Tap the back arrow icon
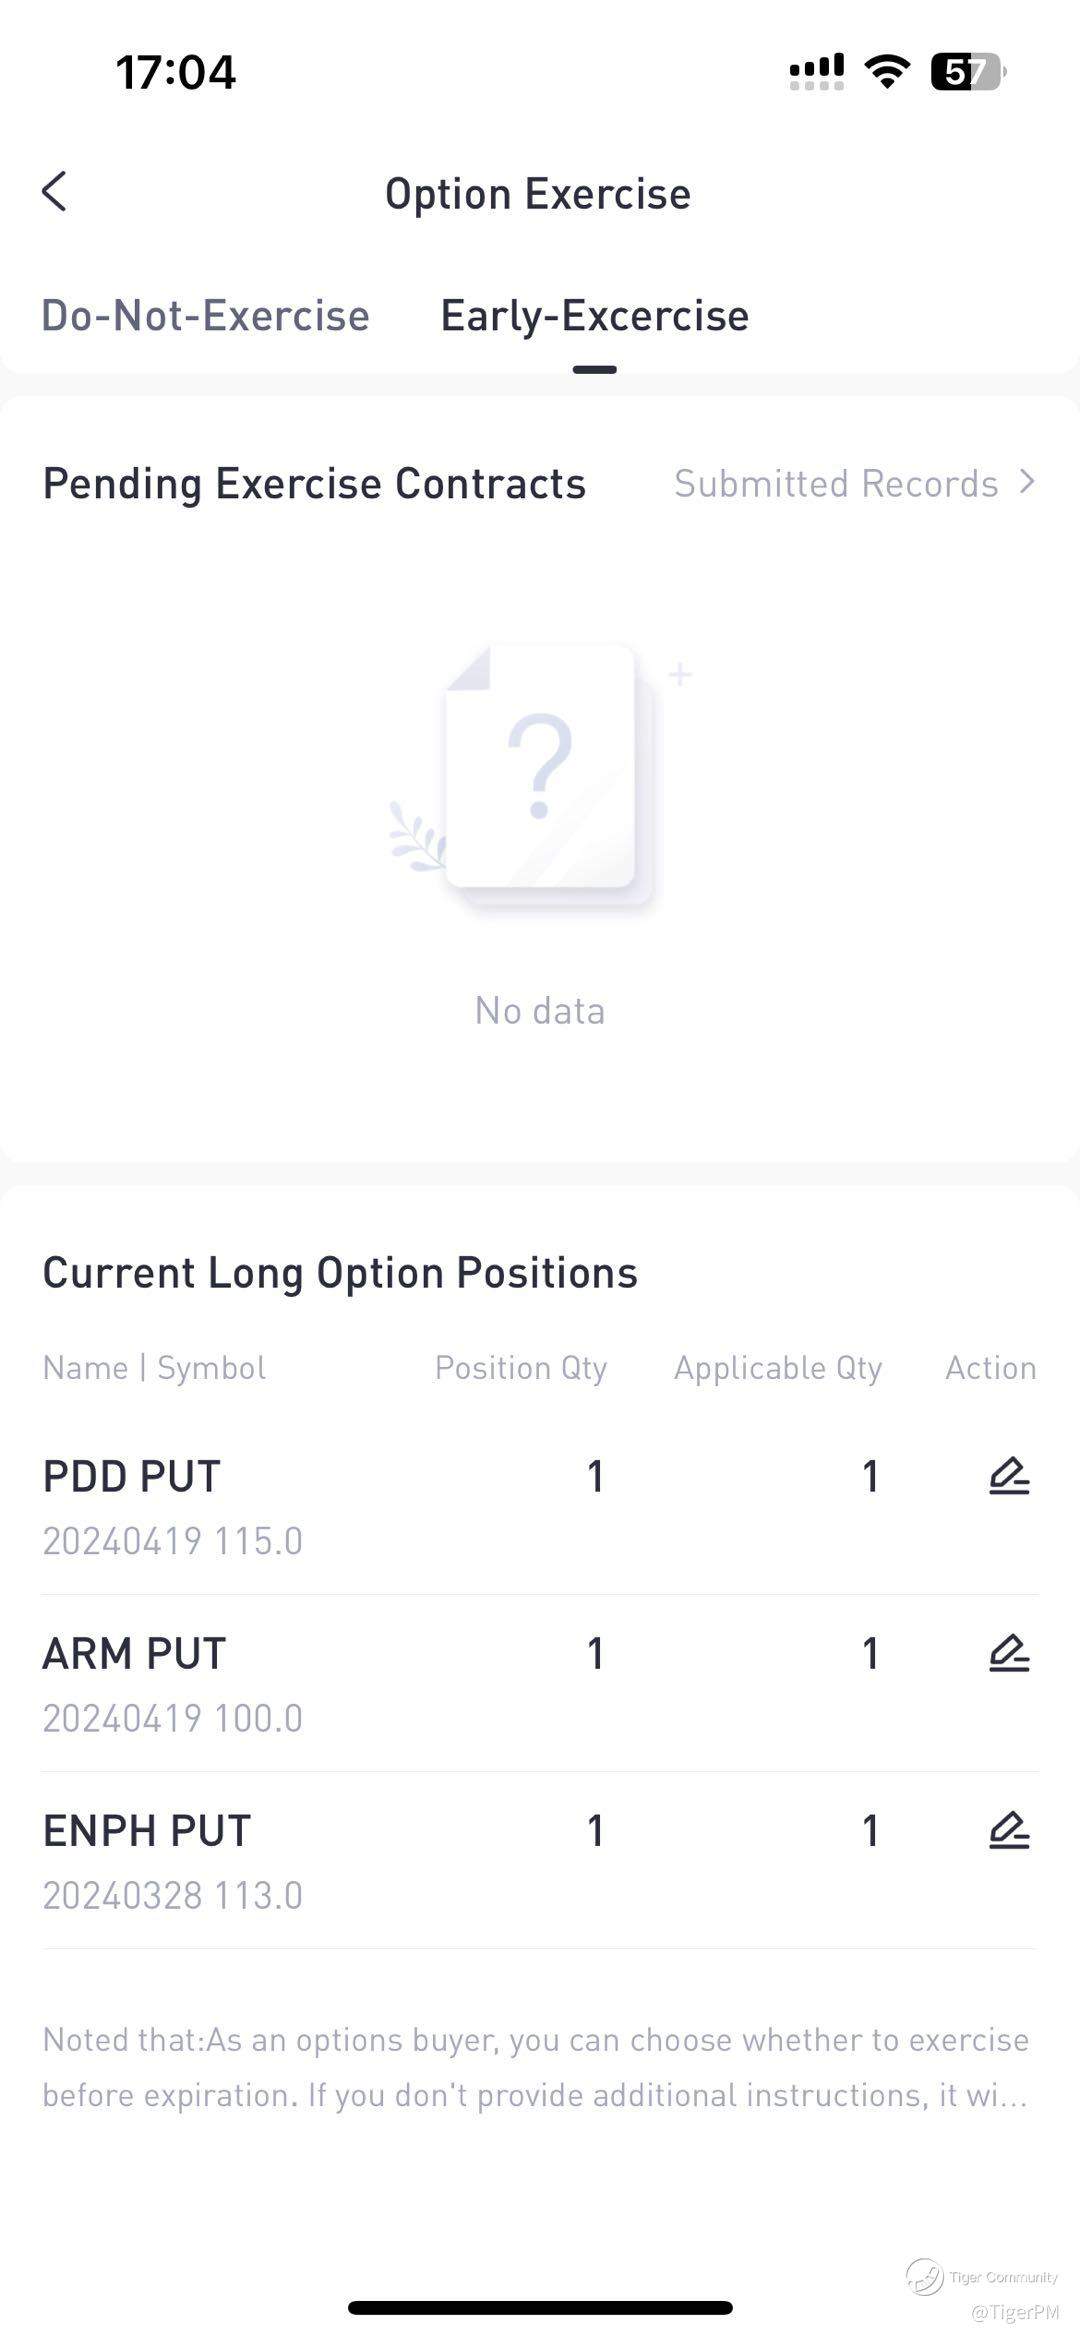 point(55,191)
